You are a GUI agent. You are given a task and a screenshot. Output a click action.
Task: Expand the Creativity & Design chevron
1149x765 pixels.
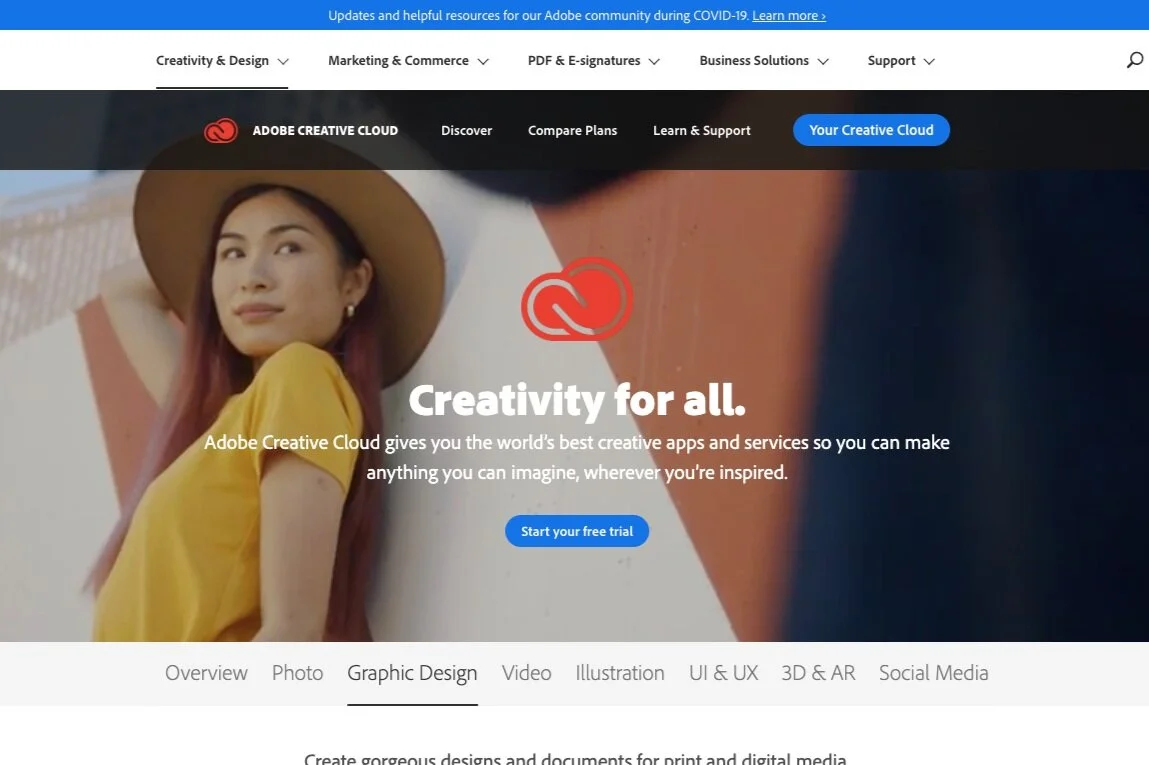pos(283,62)
